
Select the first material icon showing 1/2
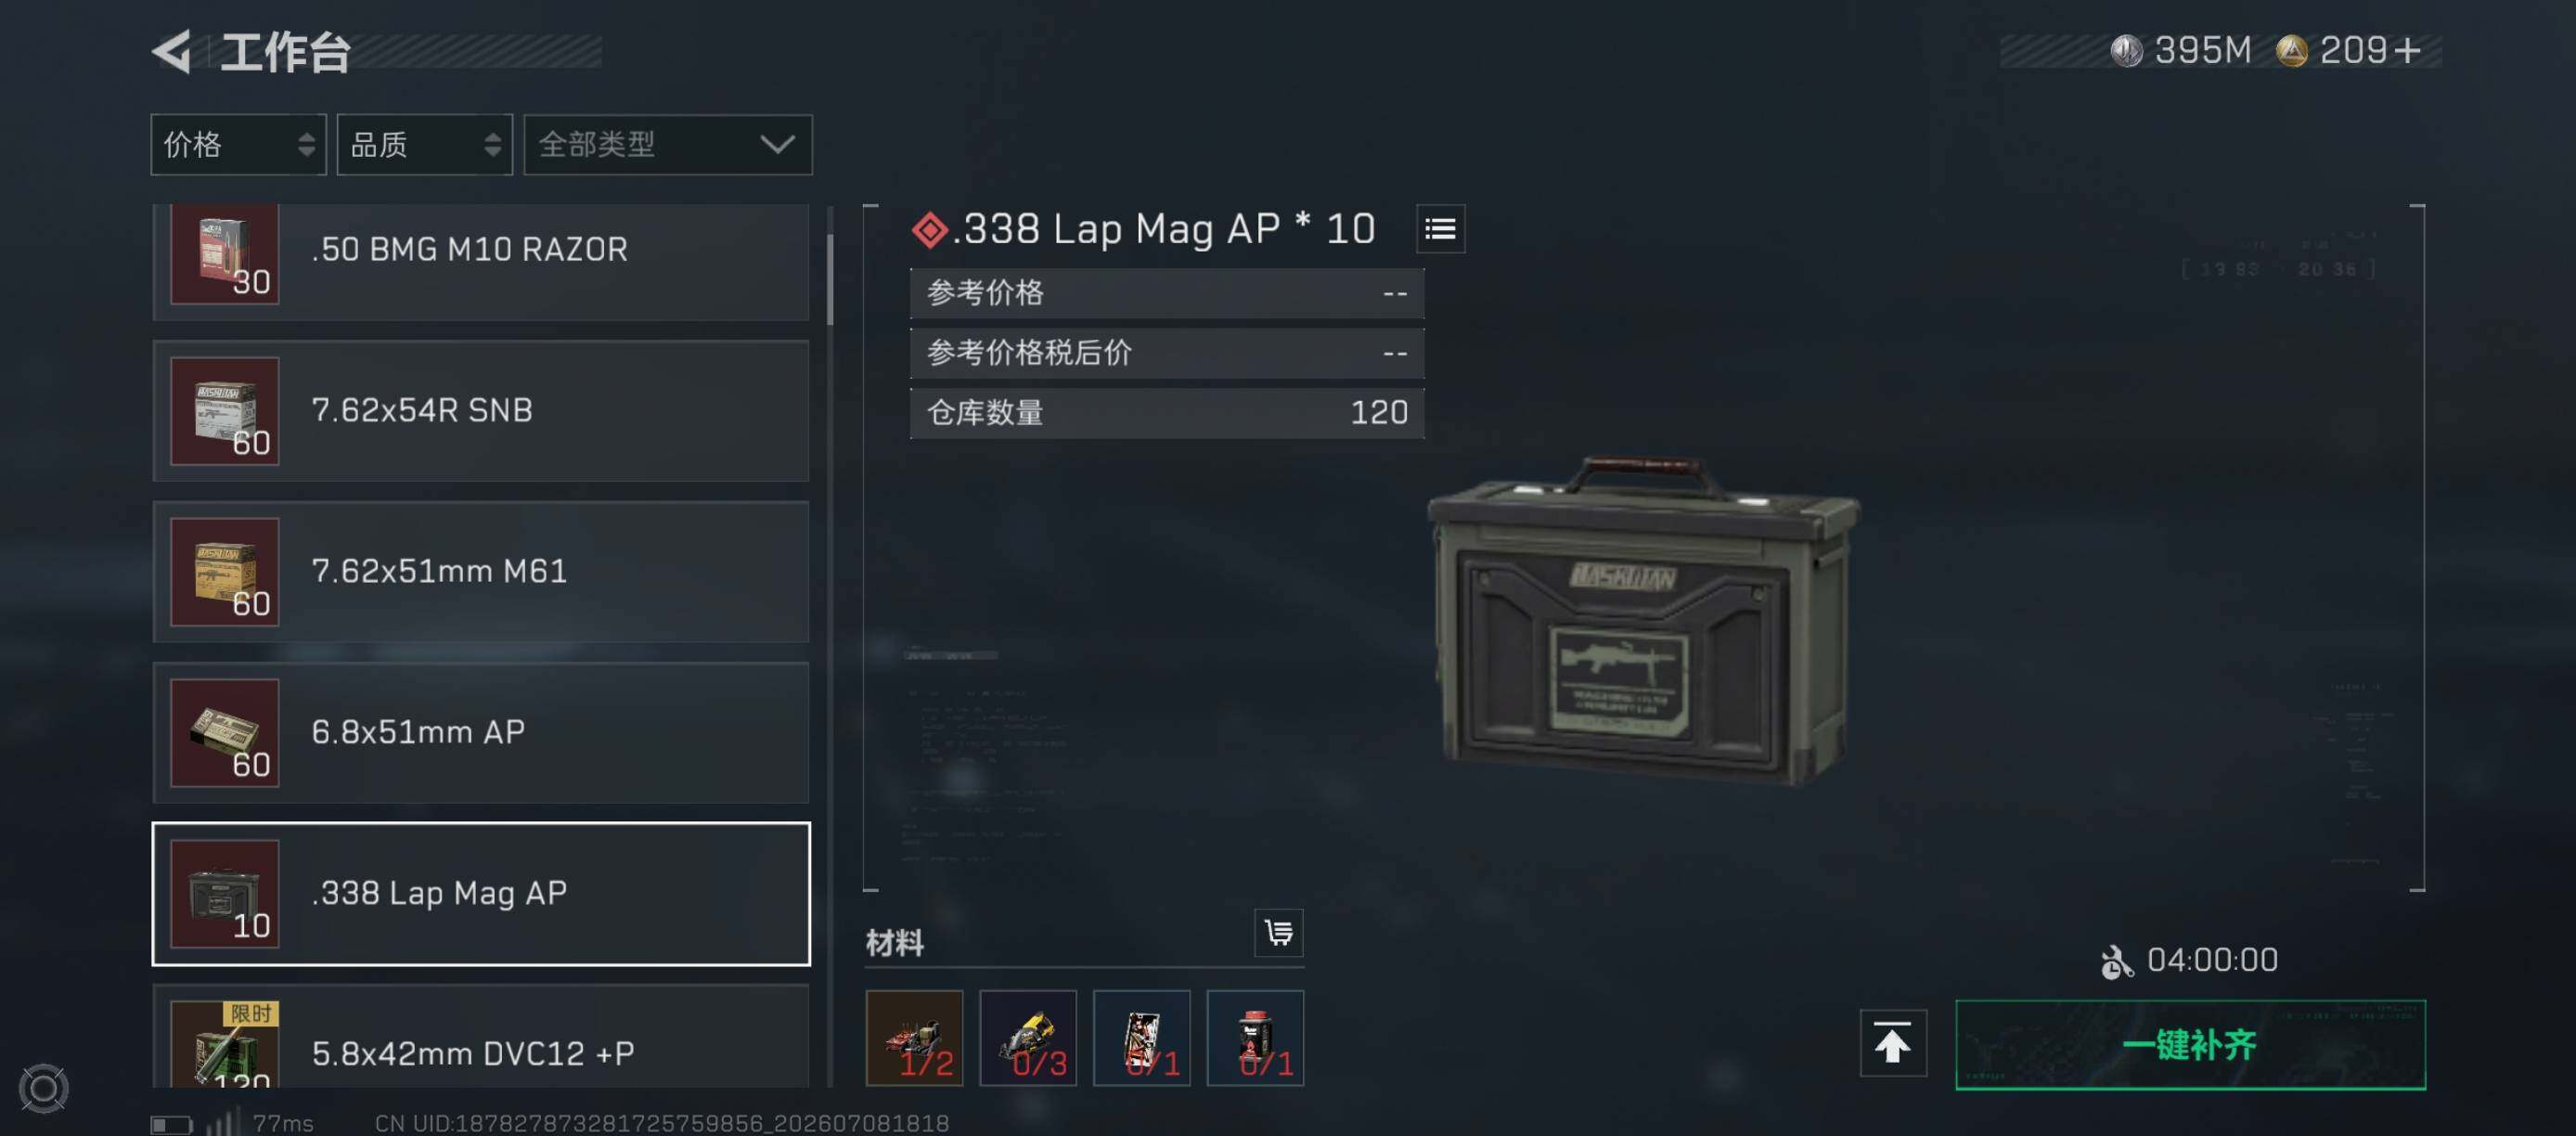[x=914, y=1037]
